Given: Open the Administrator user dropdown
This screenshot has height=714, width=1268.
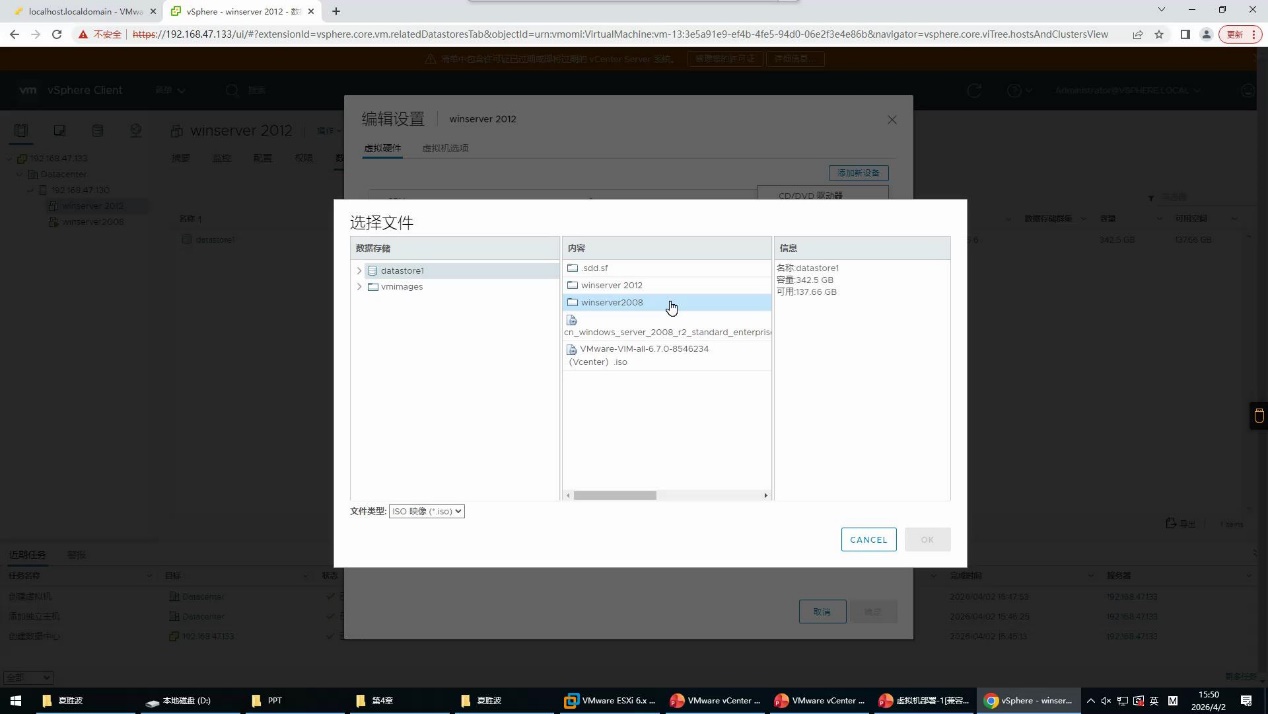Looking at the screenshot, I should click(x=1128, y=90).
